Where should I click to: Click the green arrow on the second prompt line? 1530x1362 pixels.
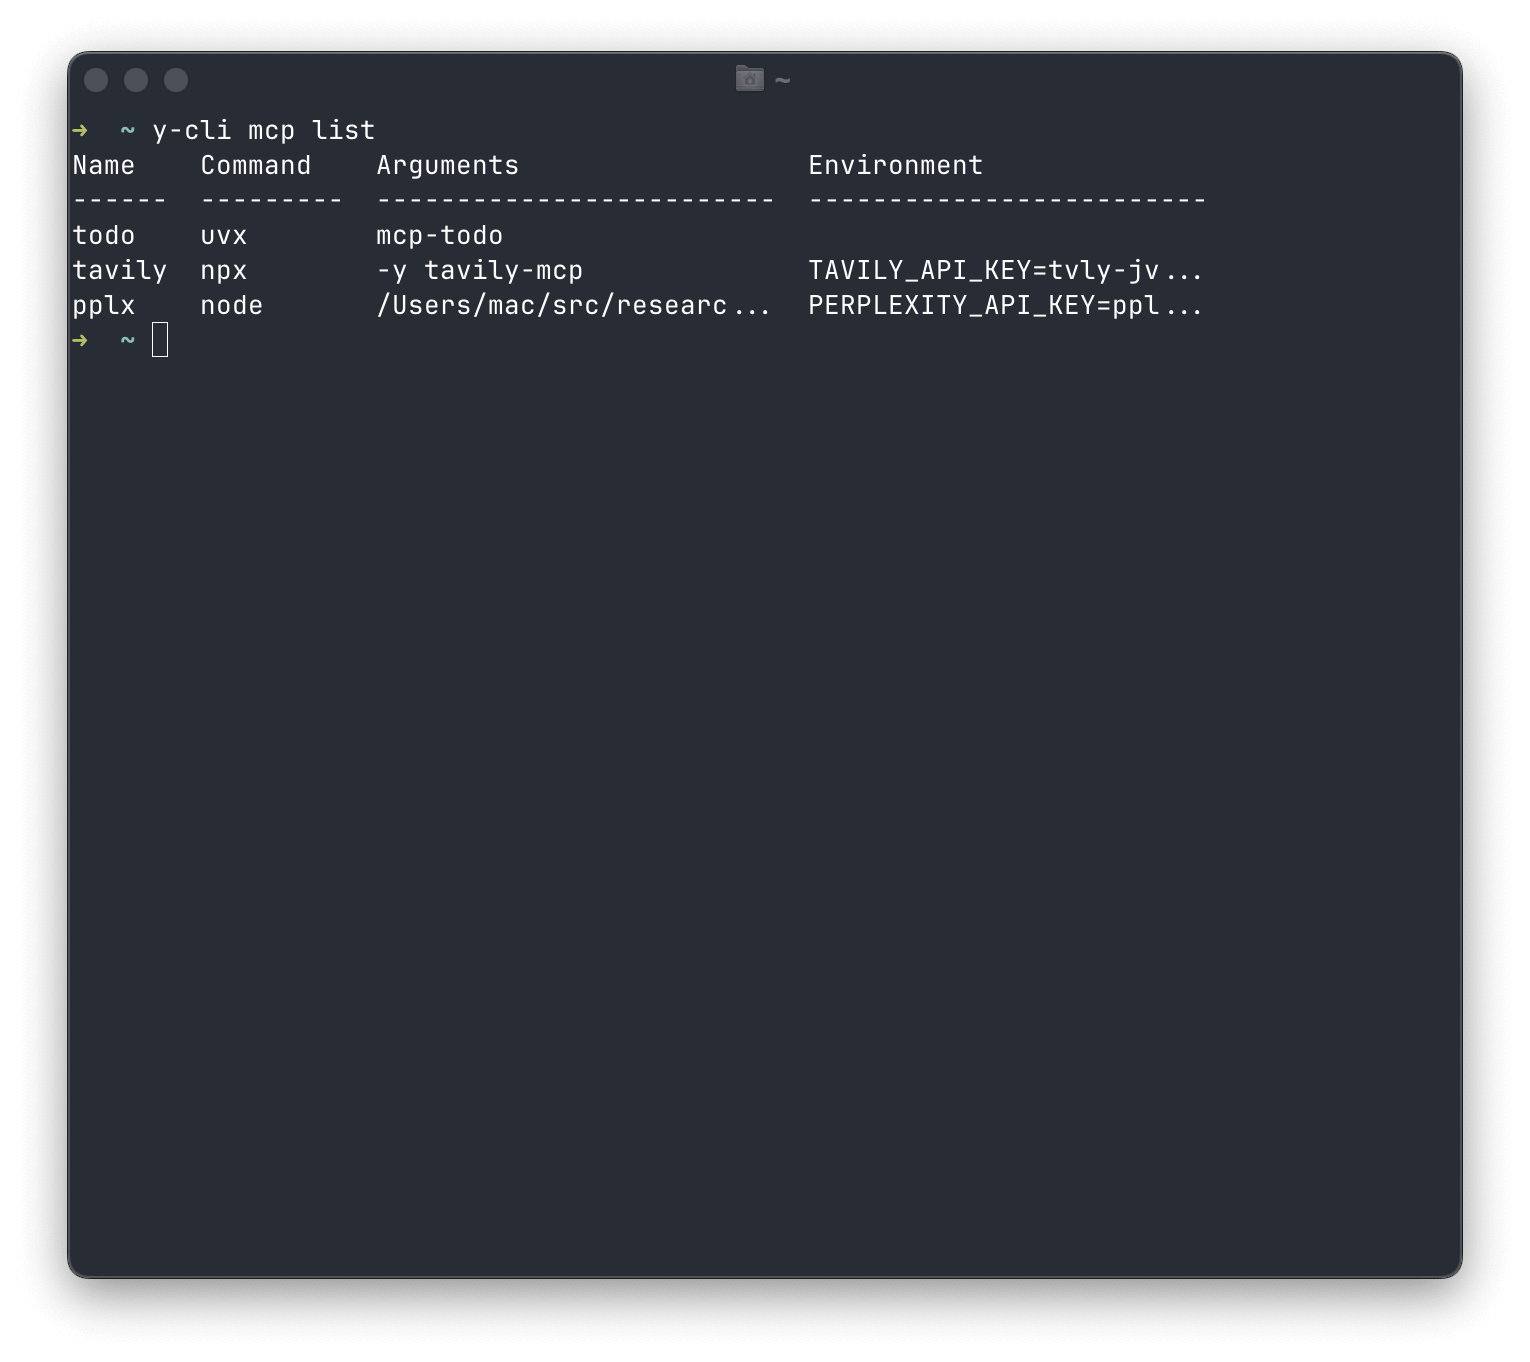click(x=79, y=340)
